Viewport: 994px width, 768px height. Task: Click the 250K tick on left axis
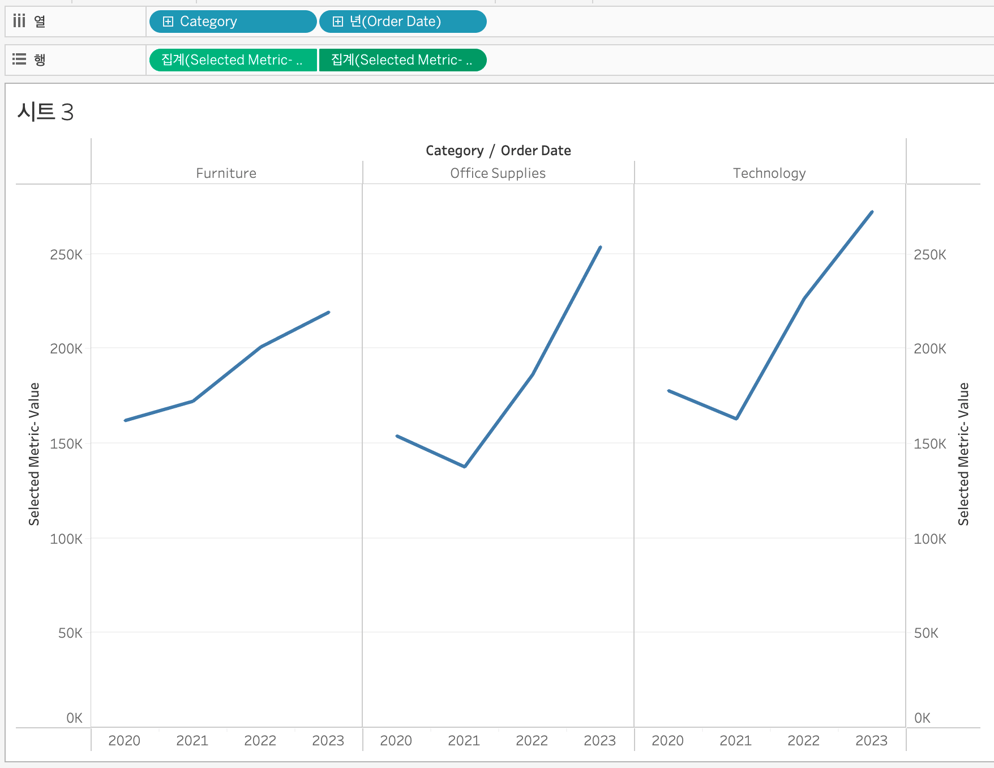(66, 254)
